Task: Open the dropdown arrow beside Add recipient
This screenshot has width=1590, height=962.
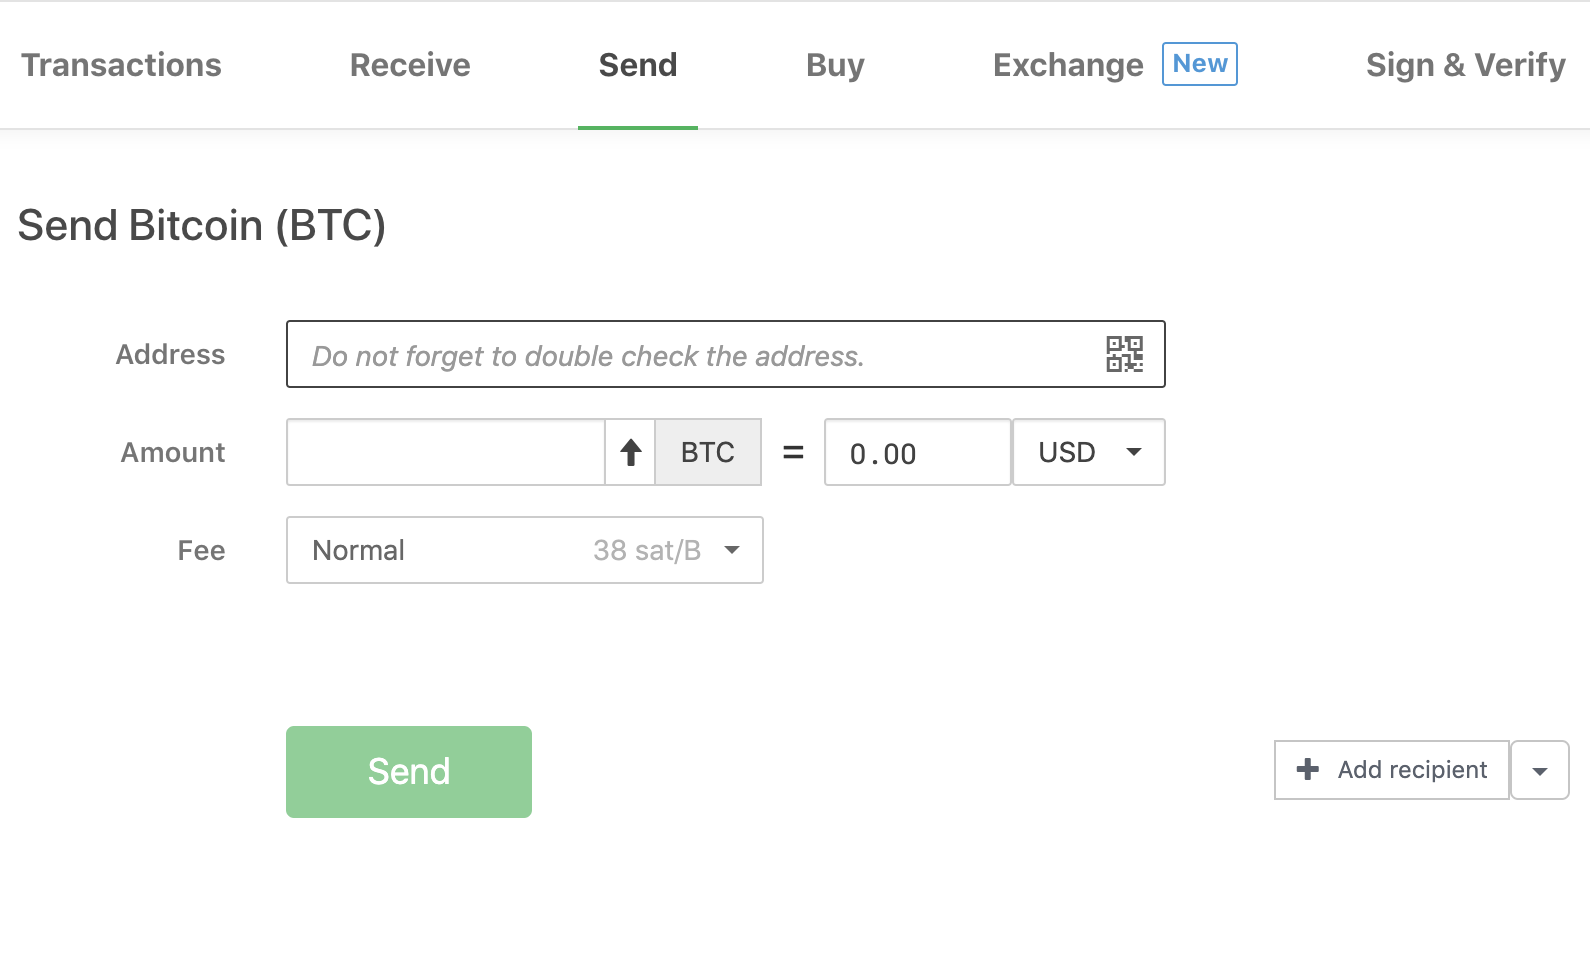Action: tap(1540, 770)
